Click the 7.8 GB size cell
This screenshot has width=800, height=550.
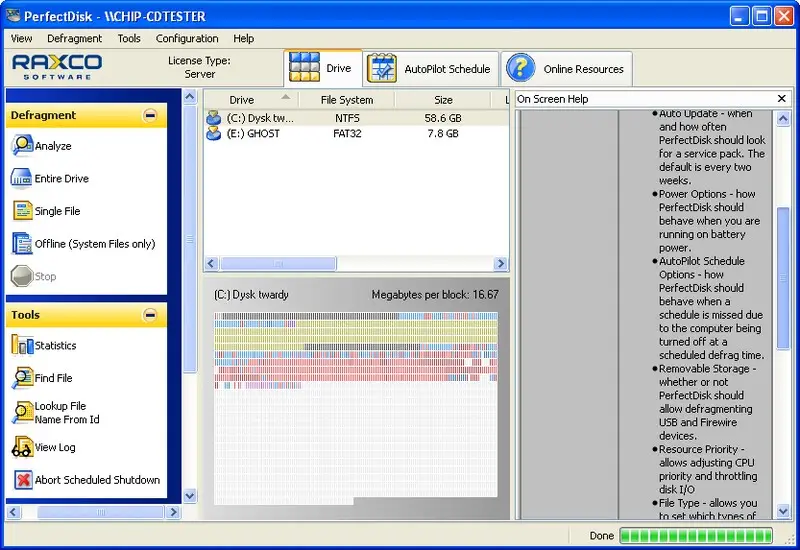coord(443,134)
